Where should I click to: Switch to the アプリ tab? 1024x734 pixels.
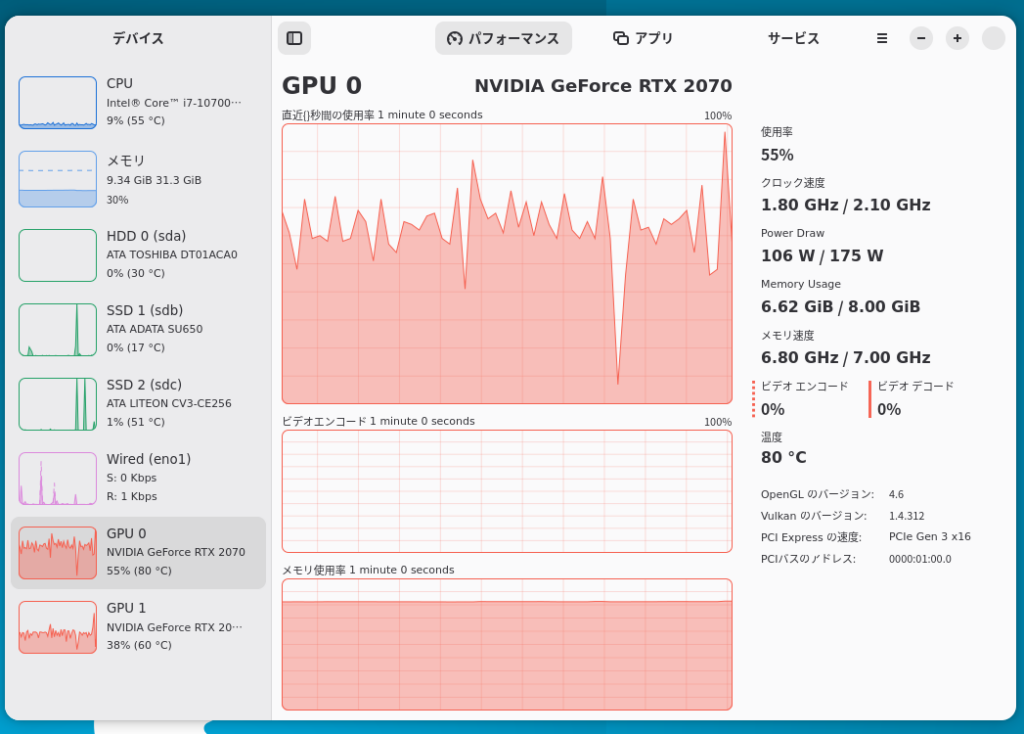pyautogui.click(x=643, y=38)
